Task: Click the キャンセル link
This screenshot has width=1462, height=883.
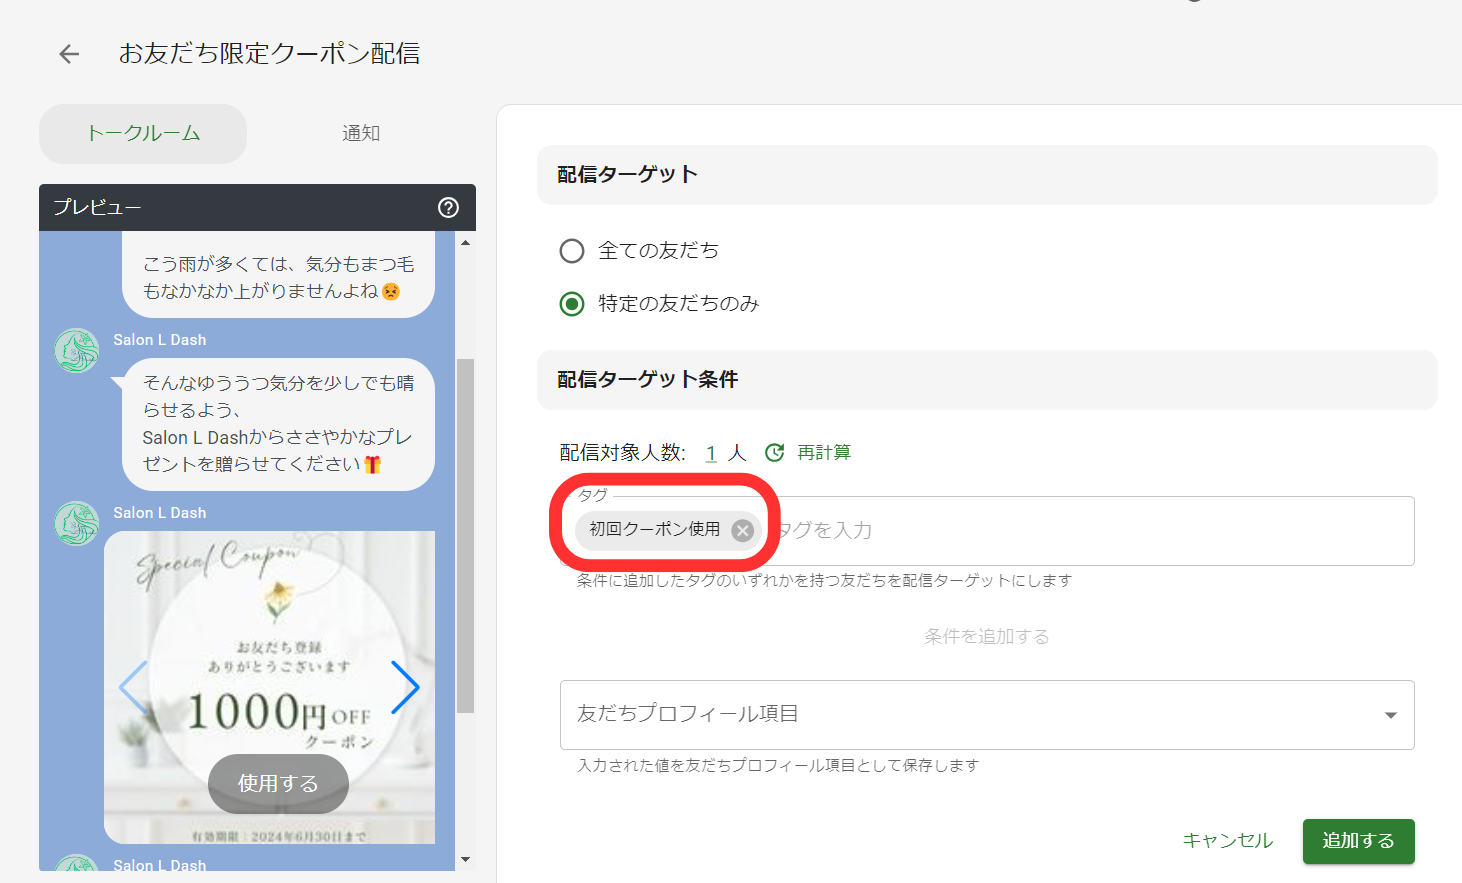Action: [x=1227, y=841]
